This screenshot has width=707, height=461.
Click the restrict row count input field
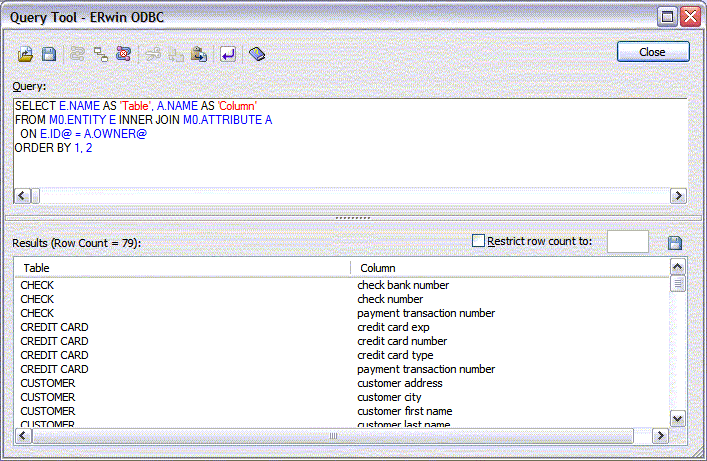click(627, 242)
